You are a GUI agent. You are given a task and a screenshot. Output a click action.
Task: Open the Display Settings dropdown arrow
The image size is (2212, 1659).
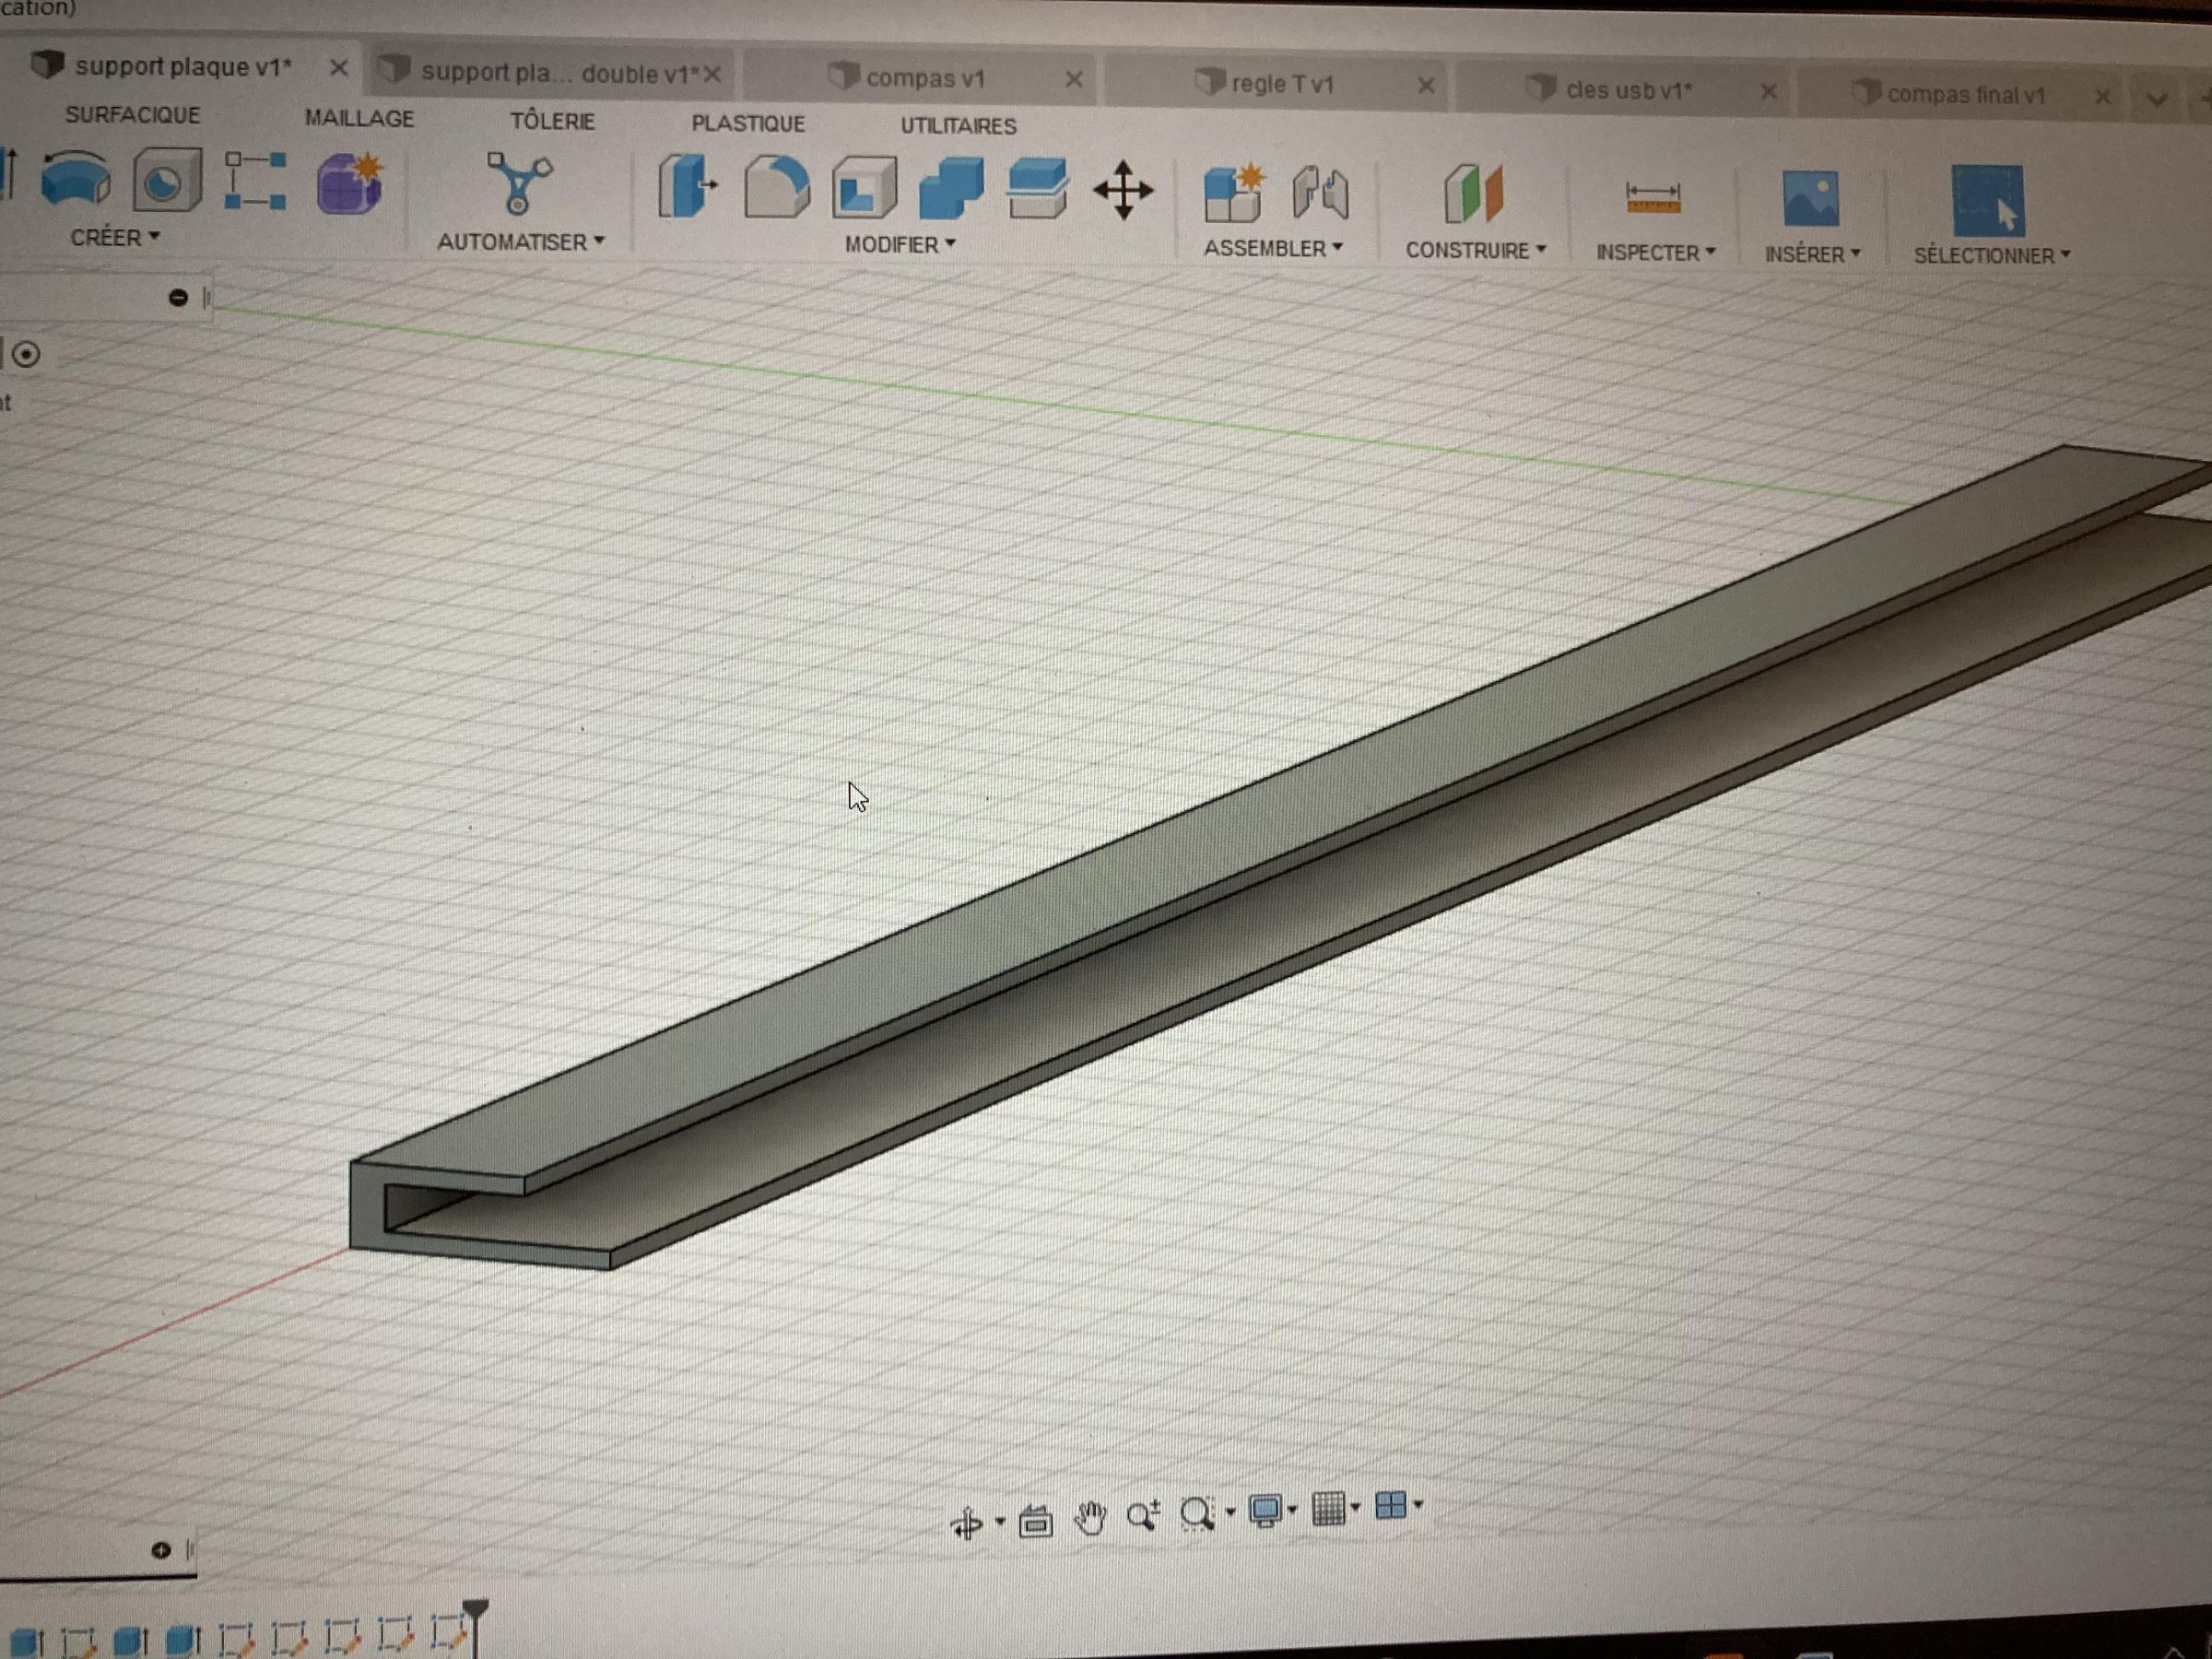[1292, 1509]
